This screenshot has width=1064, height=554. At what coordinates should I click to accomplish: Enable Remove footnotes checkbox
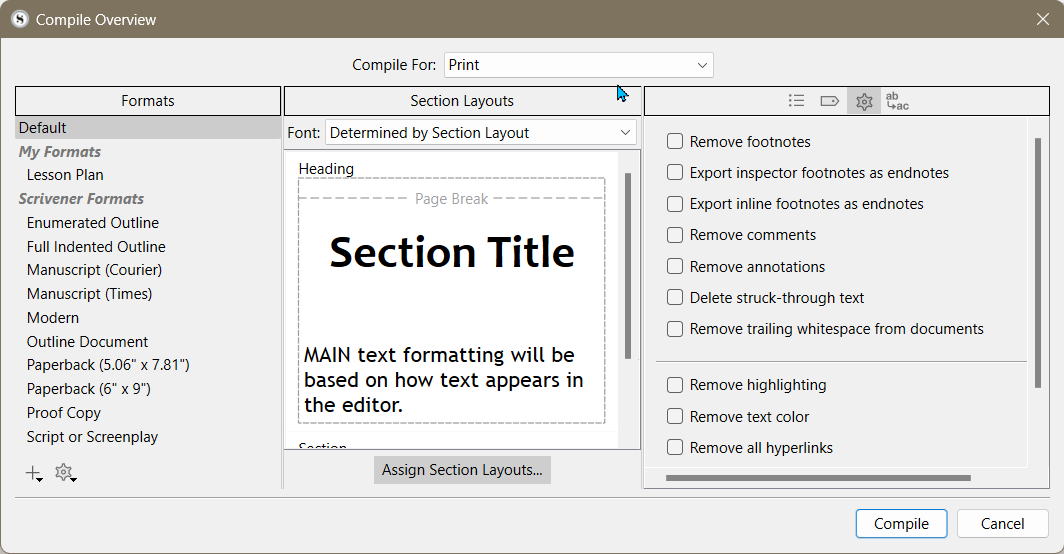click(674, 141)
